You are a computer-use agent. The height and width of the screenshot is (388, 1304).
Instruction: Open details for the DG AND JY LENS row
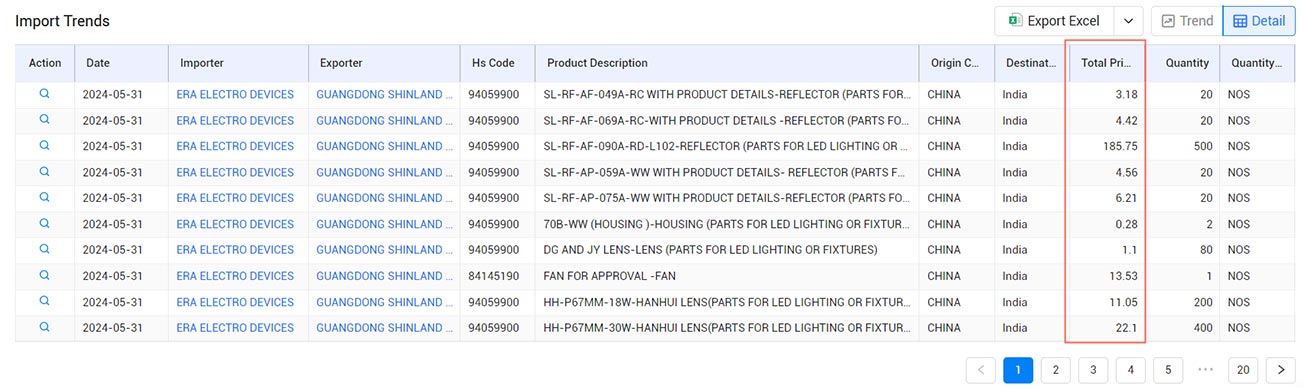coord(44,249)
